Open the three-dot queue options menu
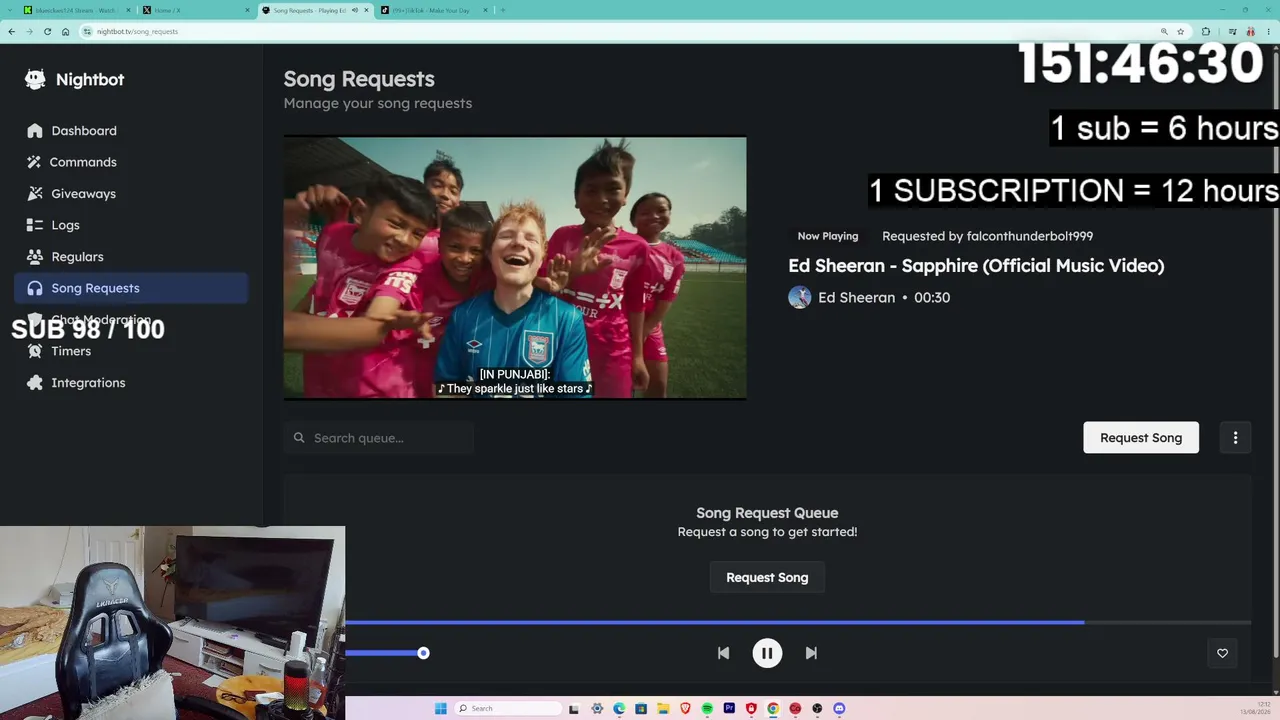This screenshot has height=720, width=1280. [x=1235, y=438]
